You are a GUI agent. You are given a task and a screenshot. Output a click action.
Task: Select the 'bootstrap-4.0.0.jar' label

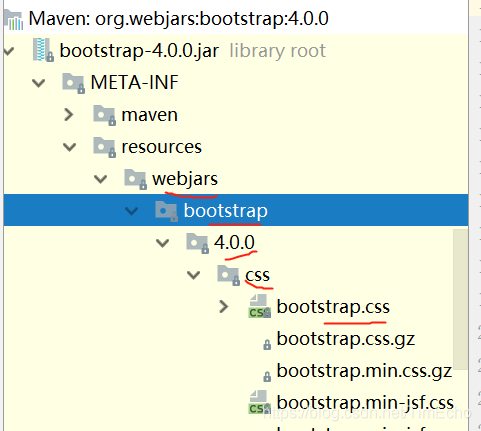click(139, 51)
